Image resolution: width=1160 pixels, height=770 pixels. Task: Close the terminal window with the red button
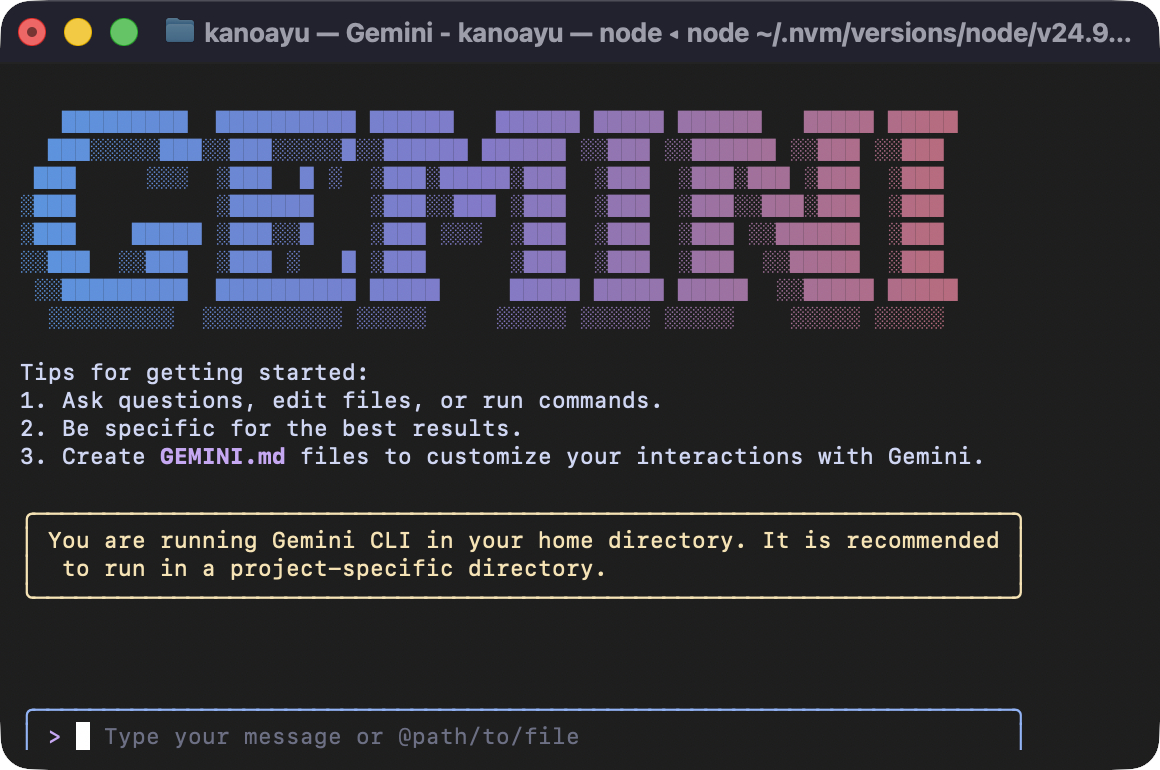pos(32,32)
